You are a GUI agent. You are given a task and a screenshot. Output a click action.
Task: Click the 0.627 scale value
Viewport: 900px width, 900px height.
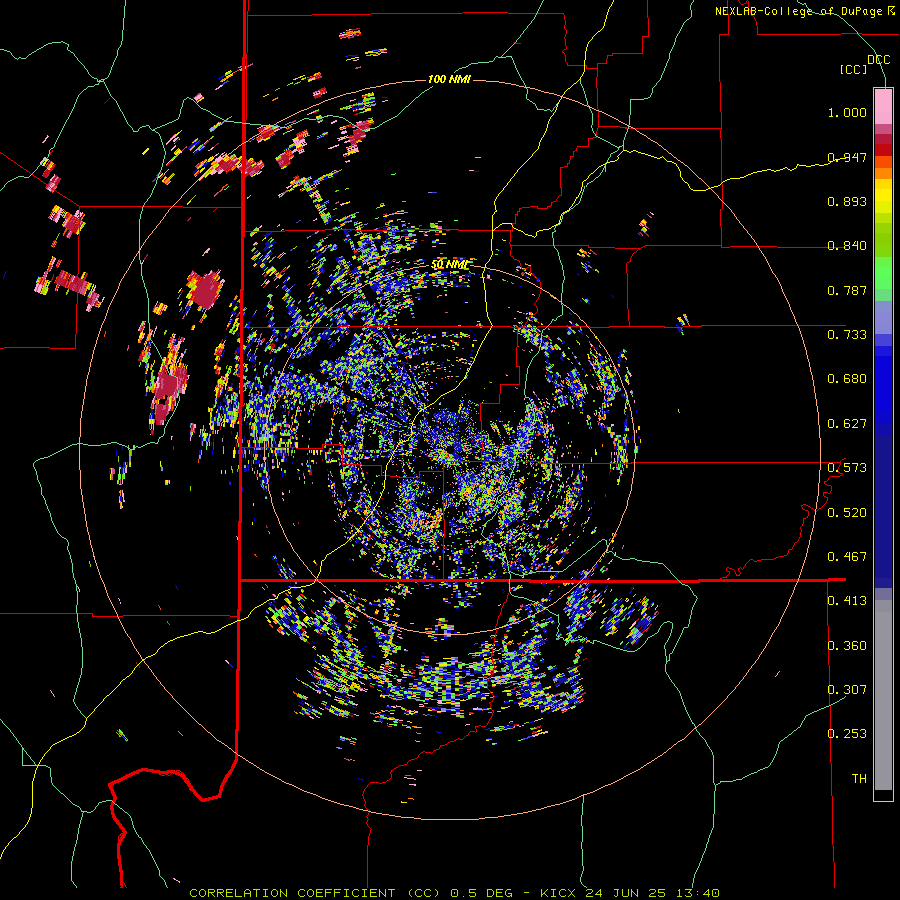click(x=847, y=424)
